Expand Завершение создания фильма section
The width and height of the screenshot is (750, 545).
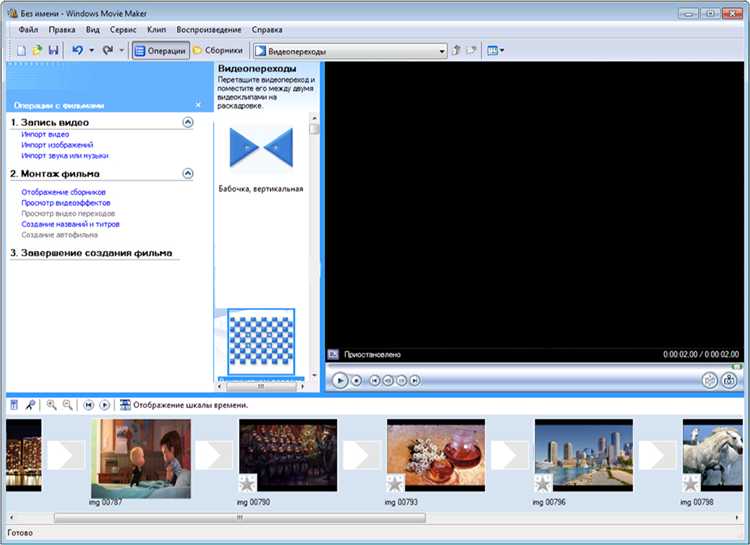point(91,253)
